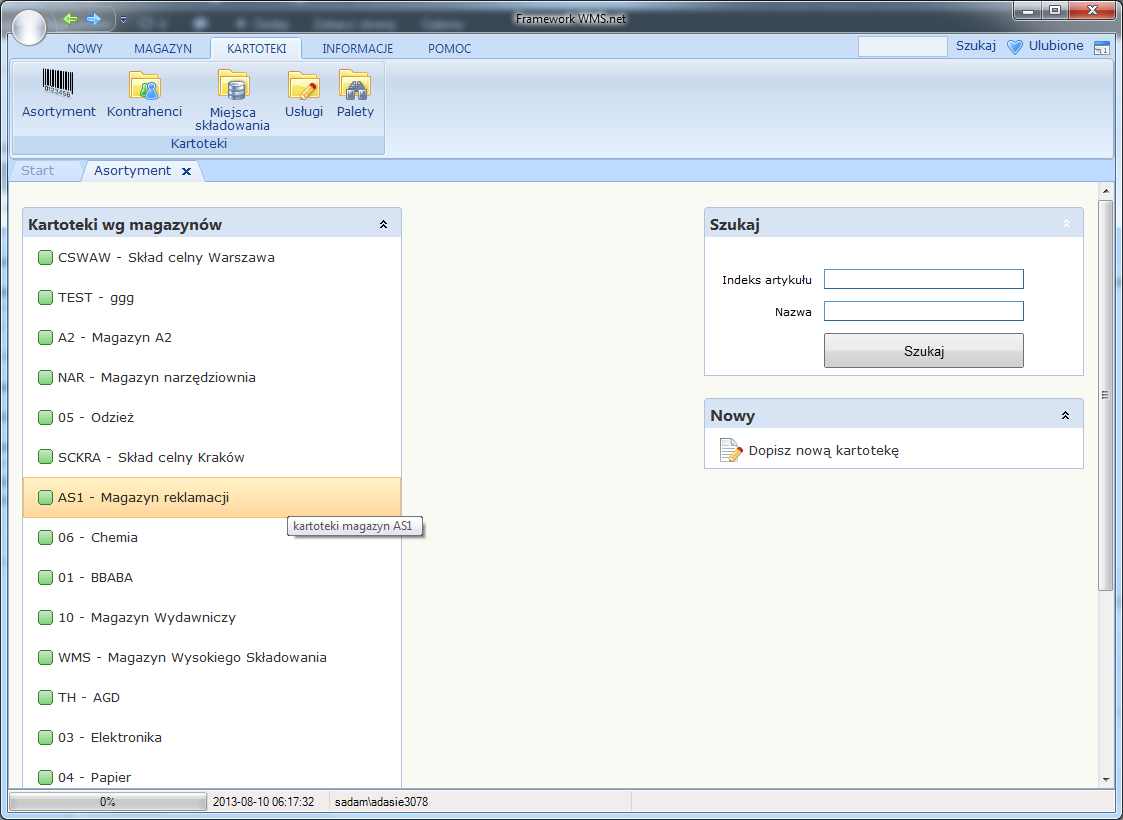The image size is (1123, 820).
Task: Close the Asortyment tab
Action: tap(186, 171)
